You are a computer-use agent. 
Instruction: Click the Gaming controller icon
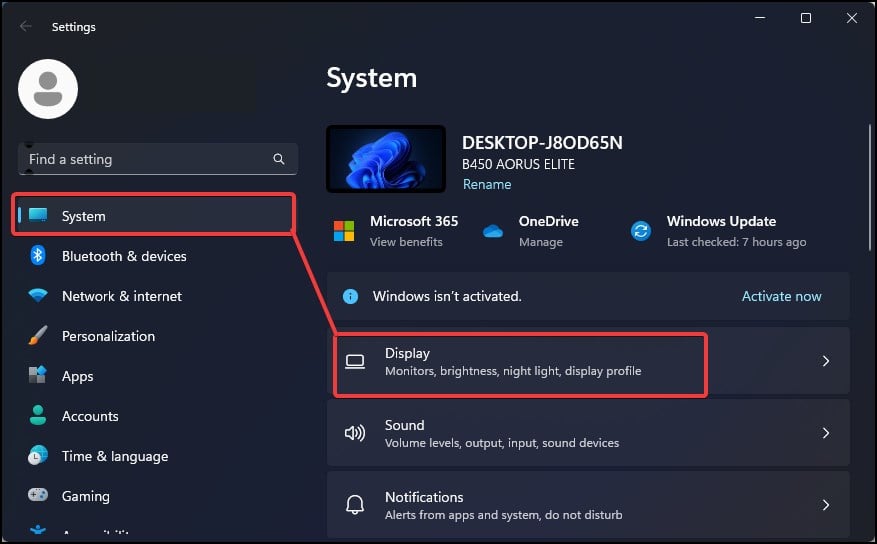[38, 495]
